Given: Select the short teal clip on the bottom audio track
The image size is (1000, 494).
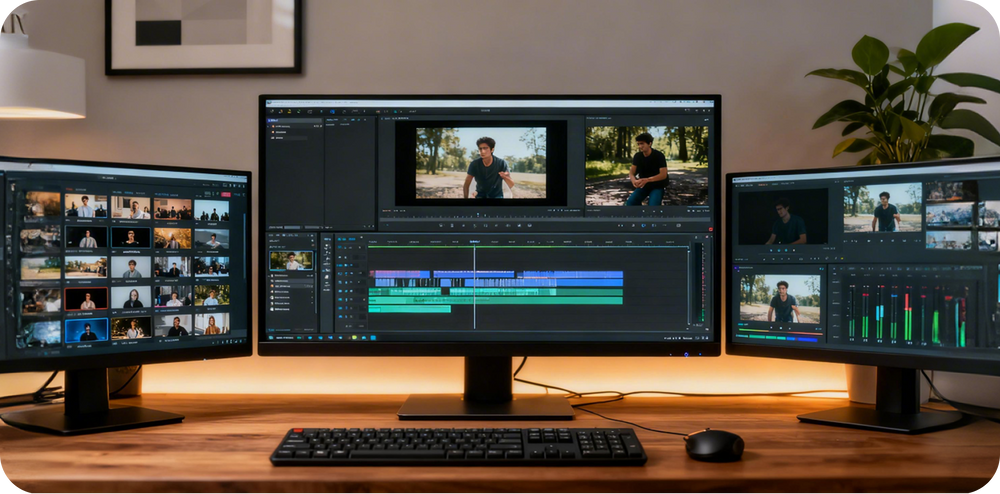Looking at the screenshot, I should 409,309.
